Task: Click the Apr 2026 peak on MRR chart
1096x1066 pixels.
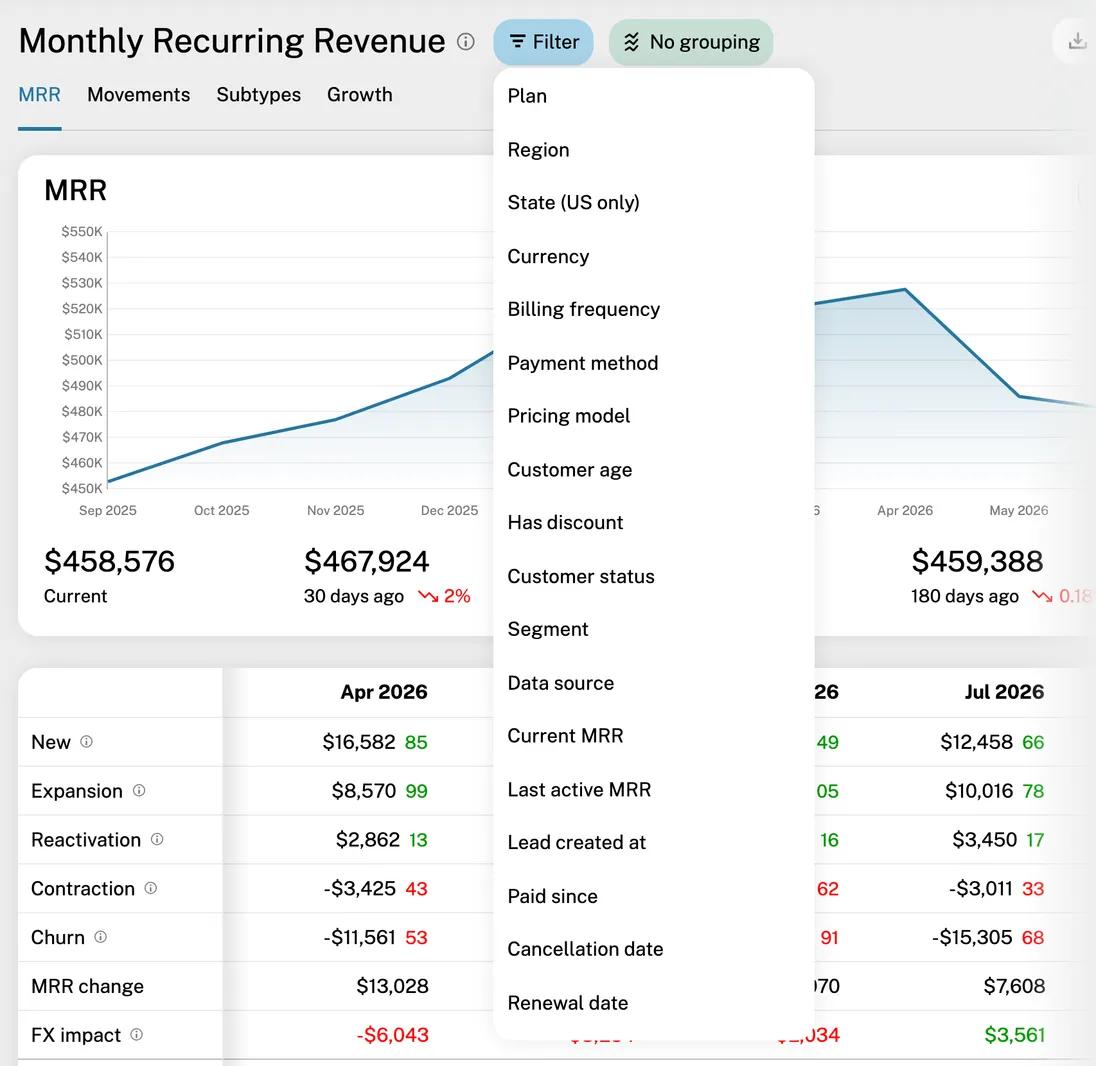Action: pos(905,289)
